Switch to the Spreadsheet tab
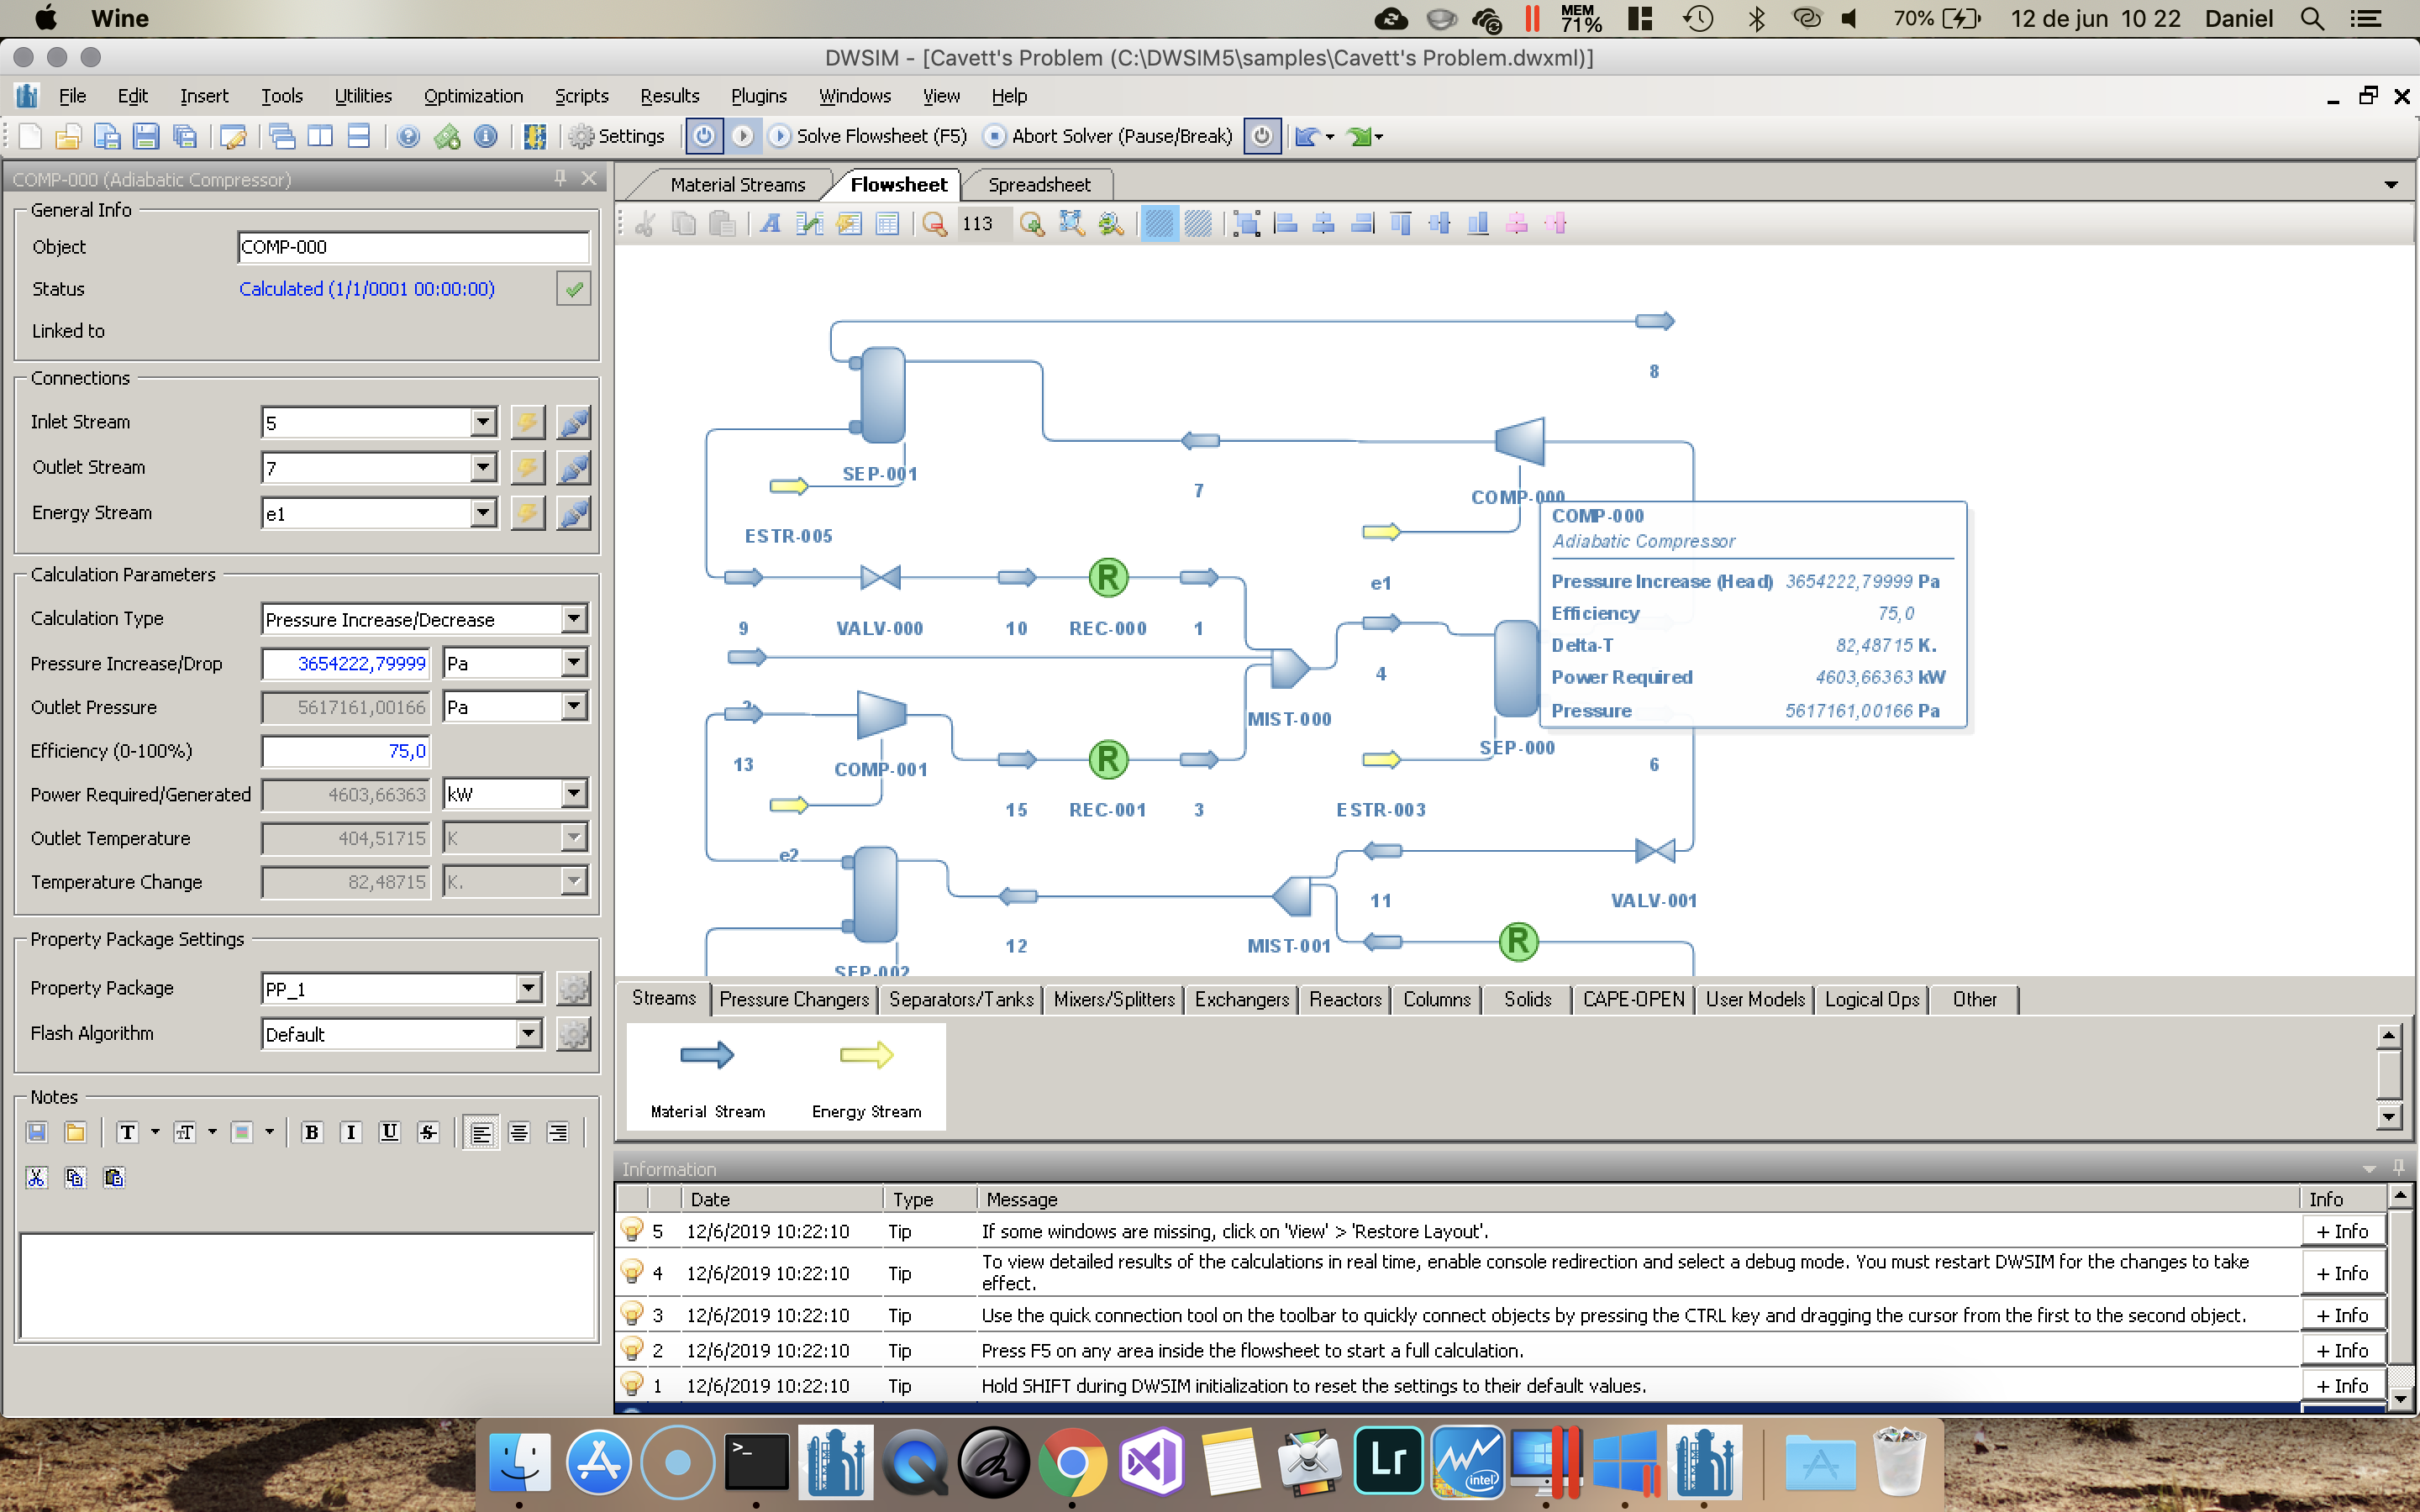The width and height of the screenshot is (2420, 1512). (x=1039, y=185)
